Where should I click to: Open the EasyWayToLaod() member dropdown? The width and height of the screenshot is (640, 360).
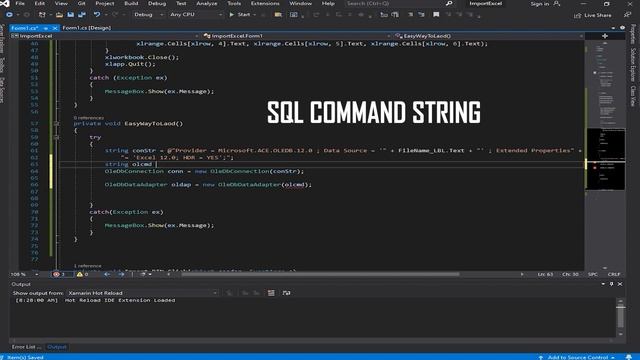point(489,36)
